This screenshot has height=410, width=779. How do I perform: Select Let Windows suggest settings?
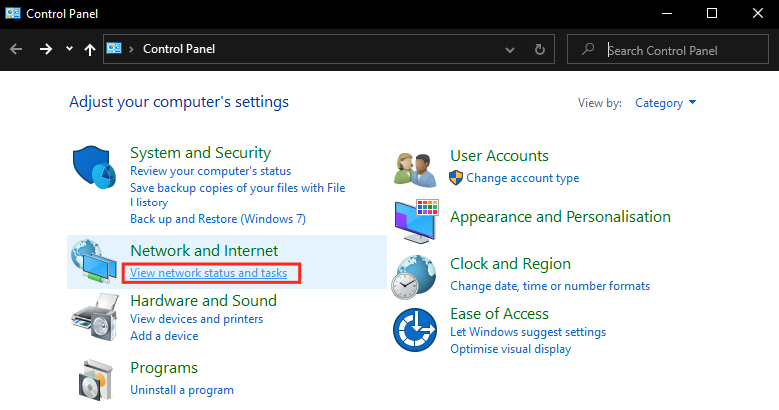528,332
